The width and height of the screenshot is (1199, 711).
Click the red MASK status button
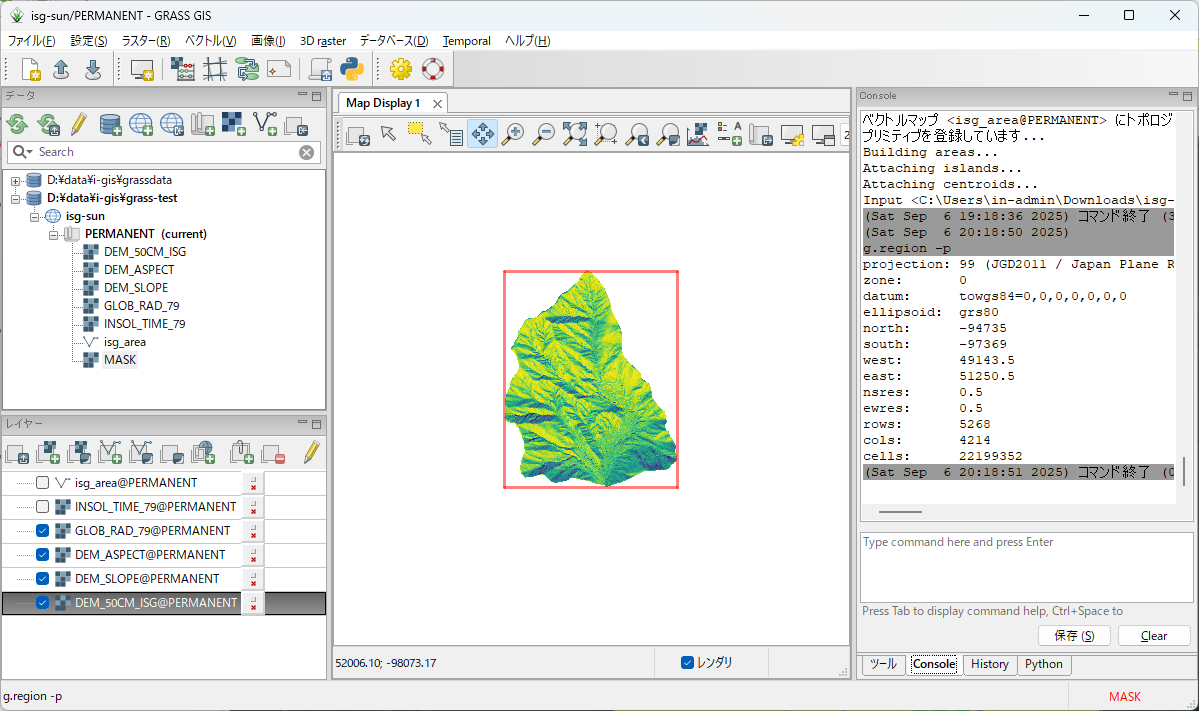tap(1125, 696)
